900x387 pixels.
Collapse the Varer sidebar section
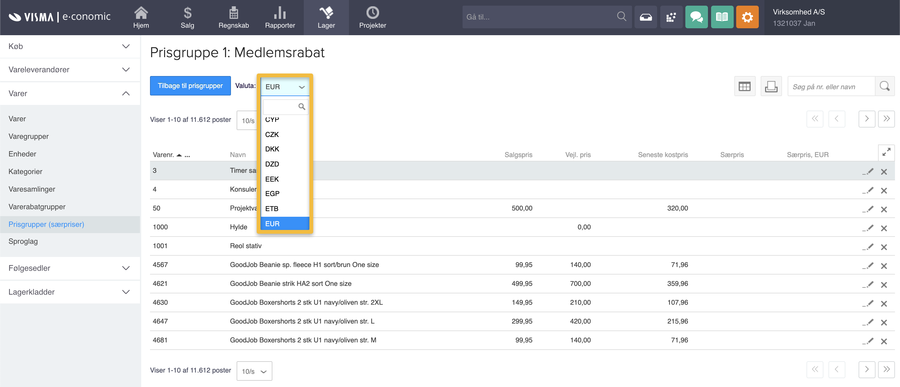[x=70, y=93]
